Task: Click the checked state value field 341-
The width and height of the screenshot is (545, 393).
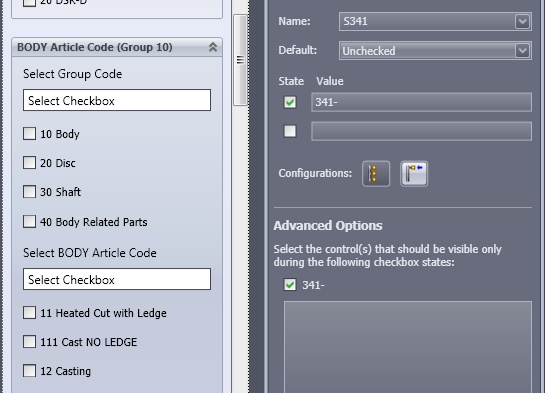Action: click(421, 102)
